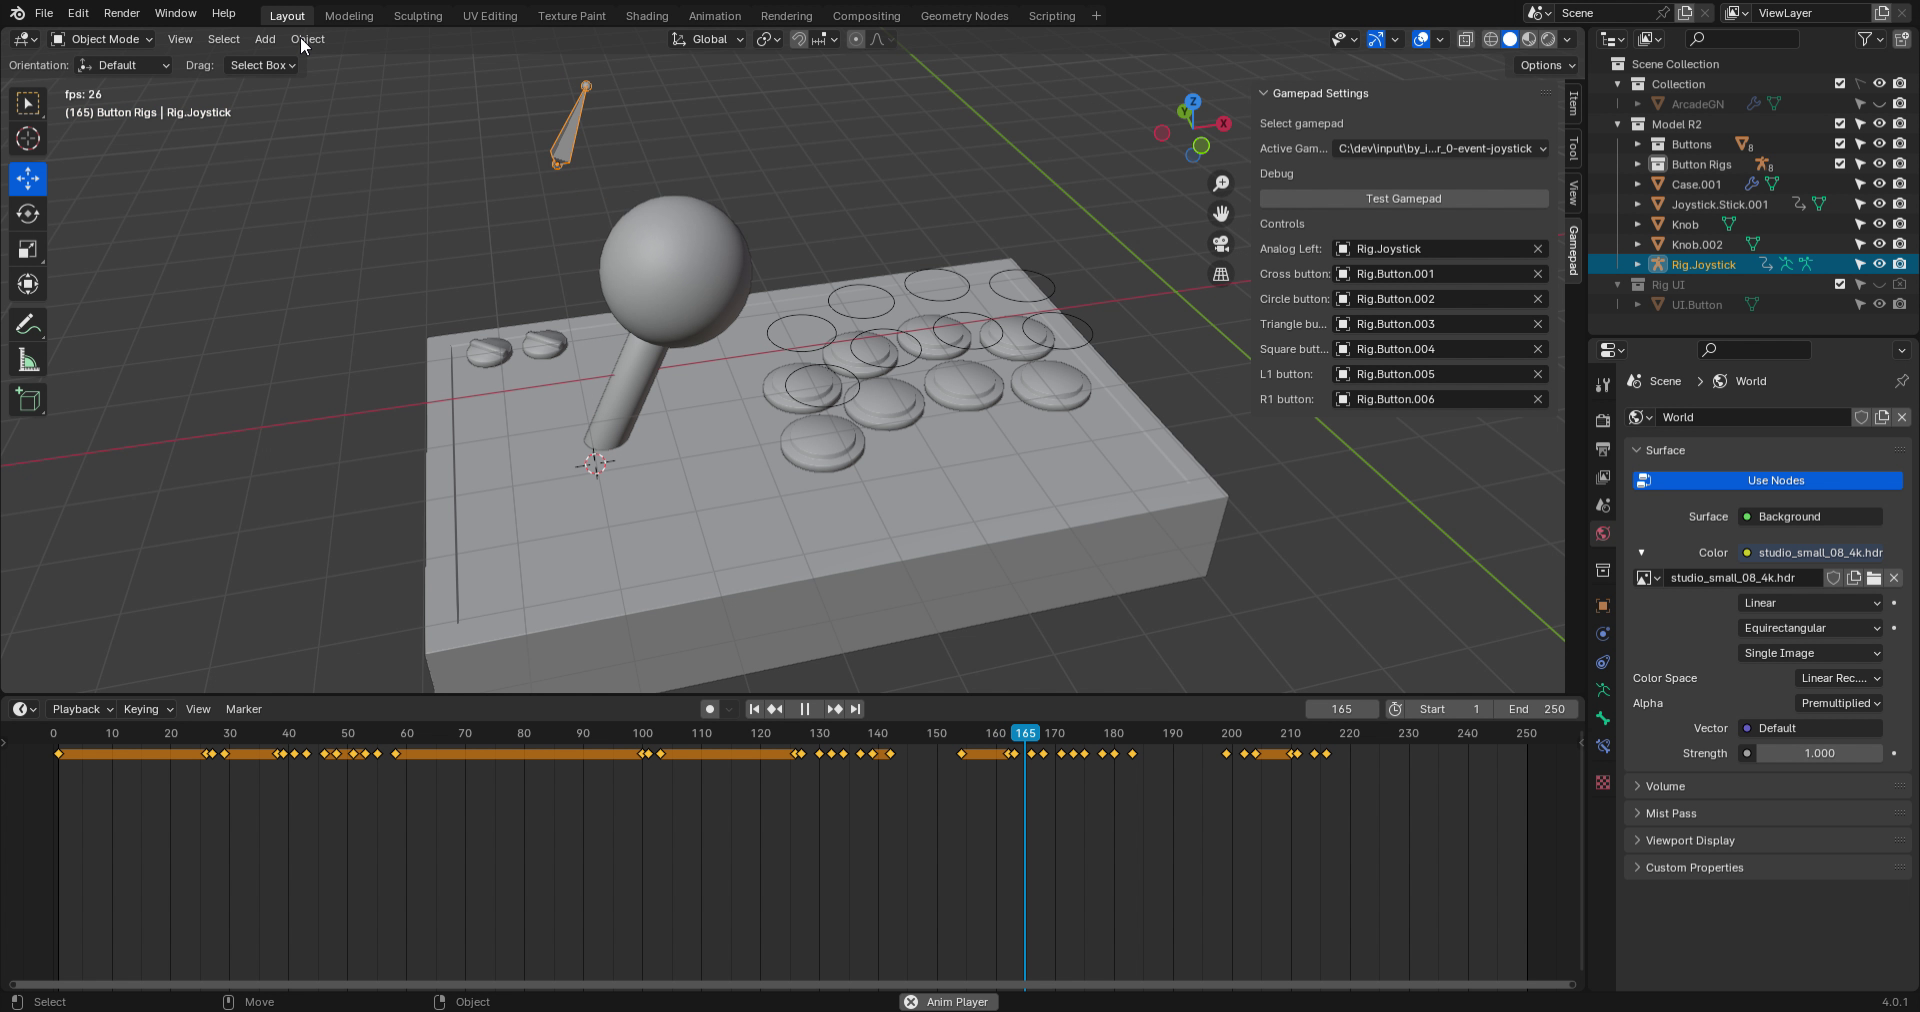Select the Move tool in the toolbar
Image resolution: width=1920 pixels, height=1012 pixels.
pyautogui.click(x=27, y=178)
